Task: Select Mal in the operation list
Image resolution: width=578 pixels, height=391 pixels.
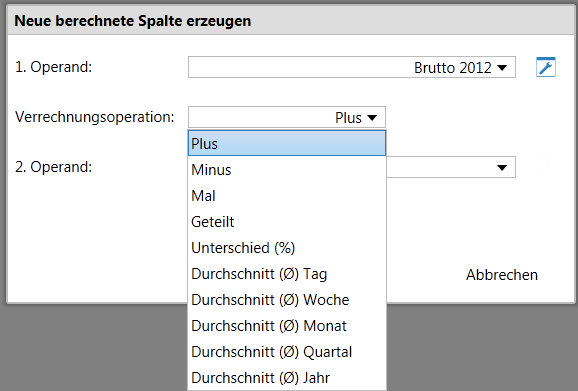Action: pos(287,196)
